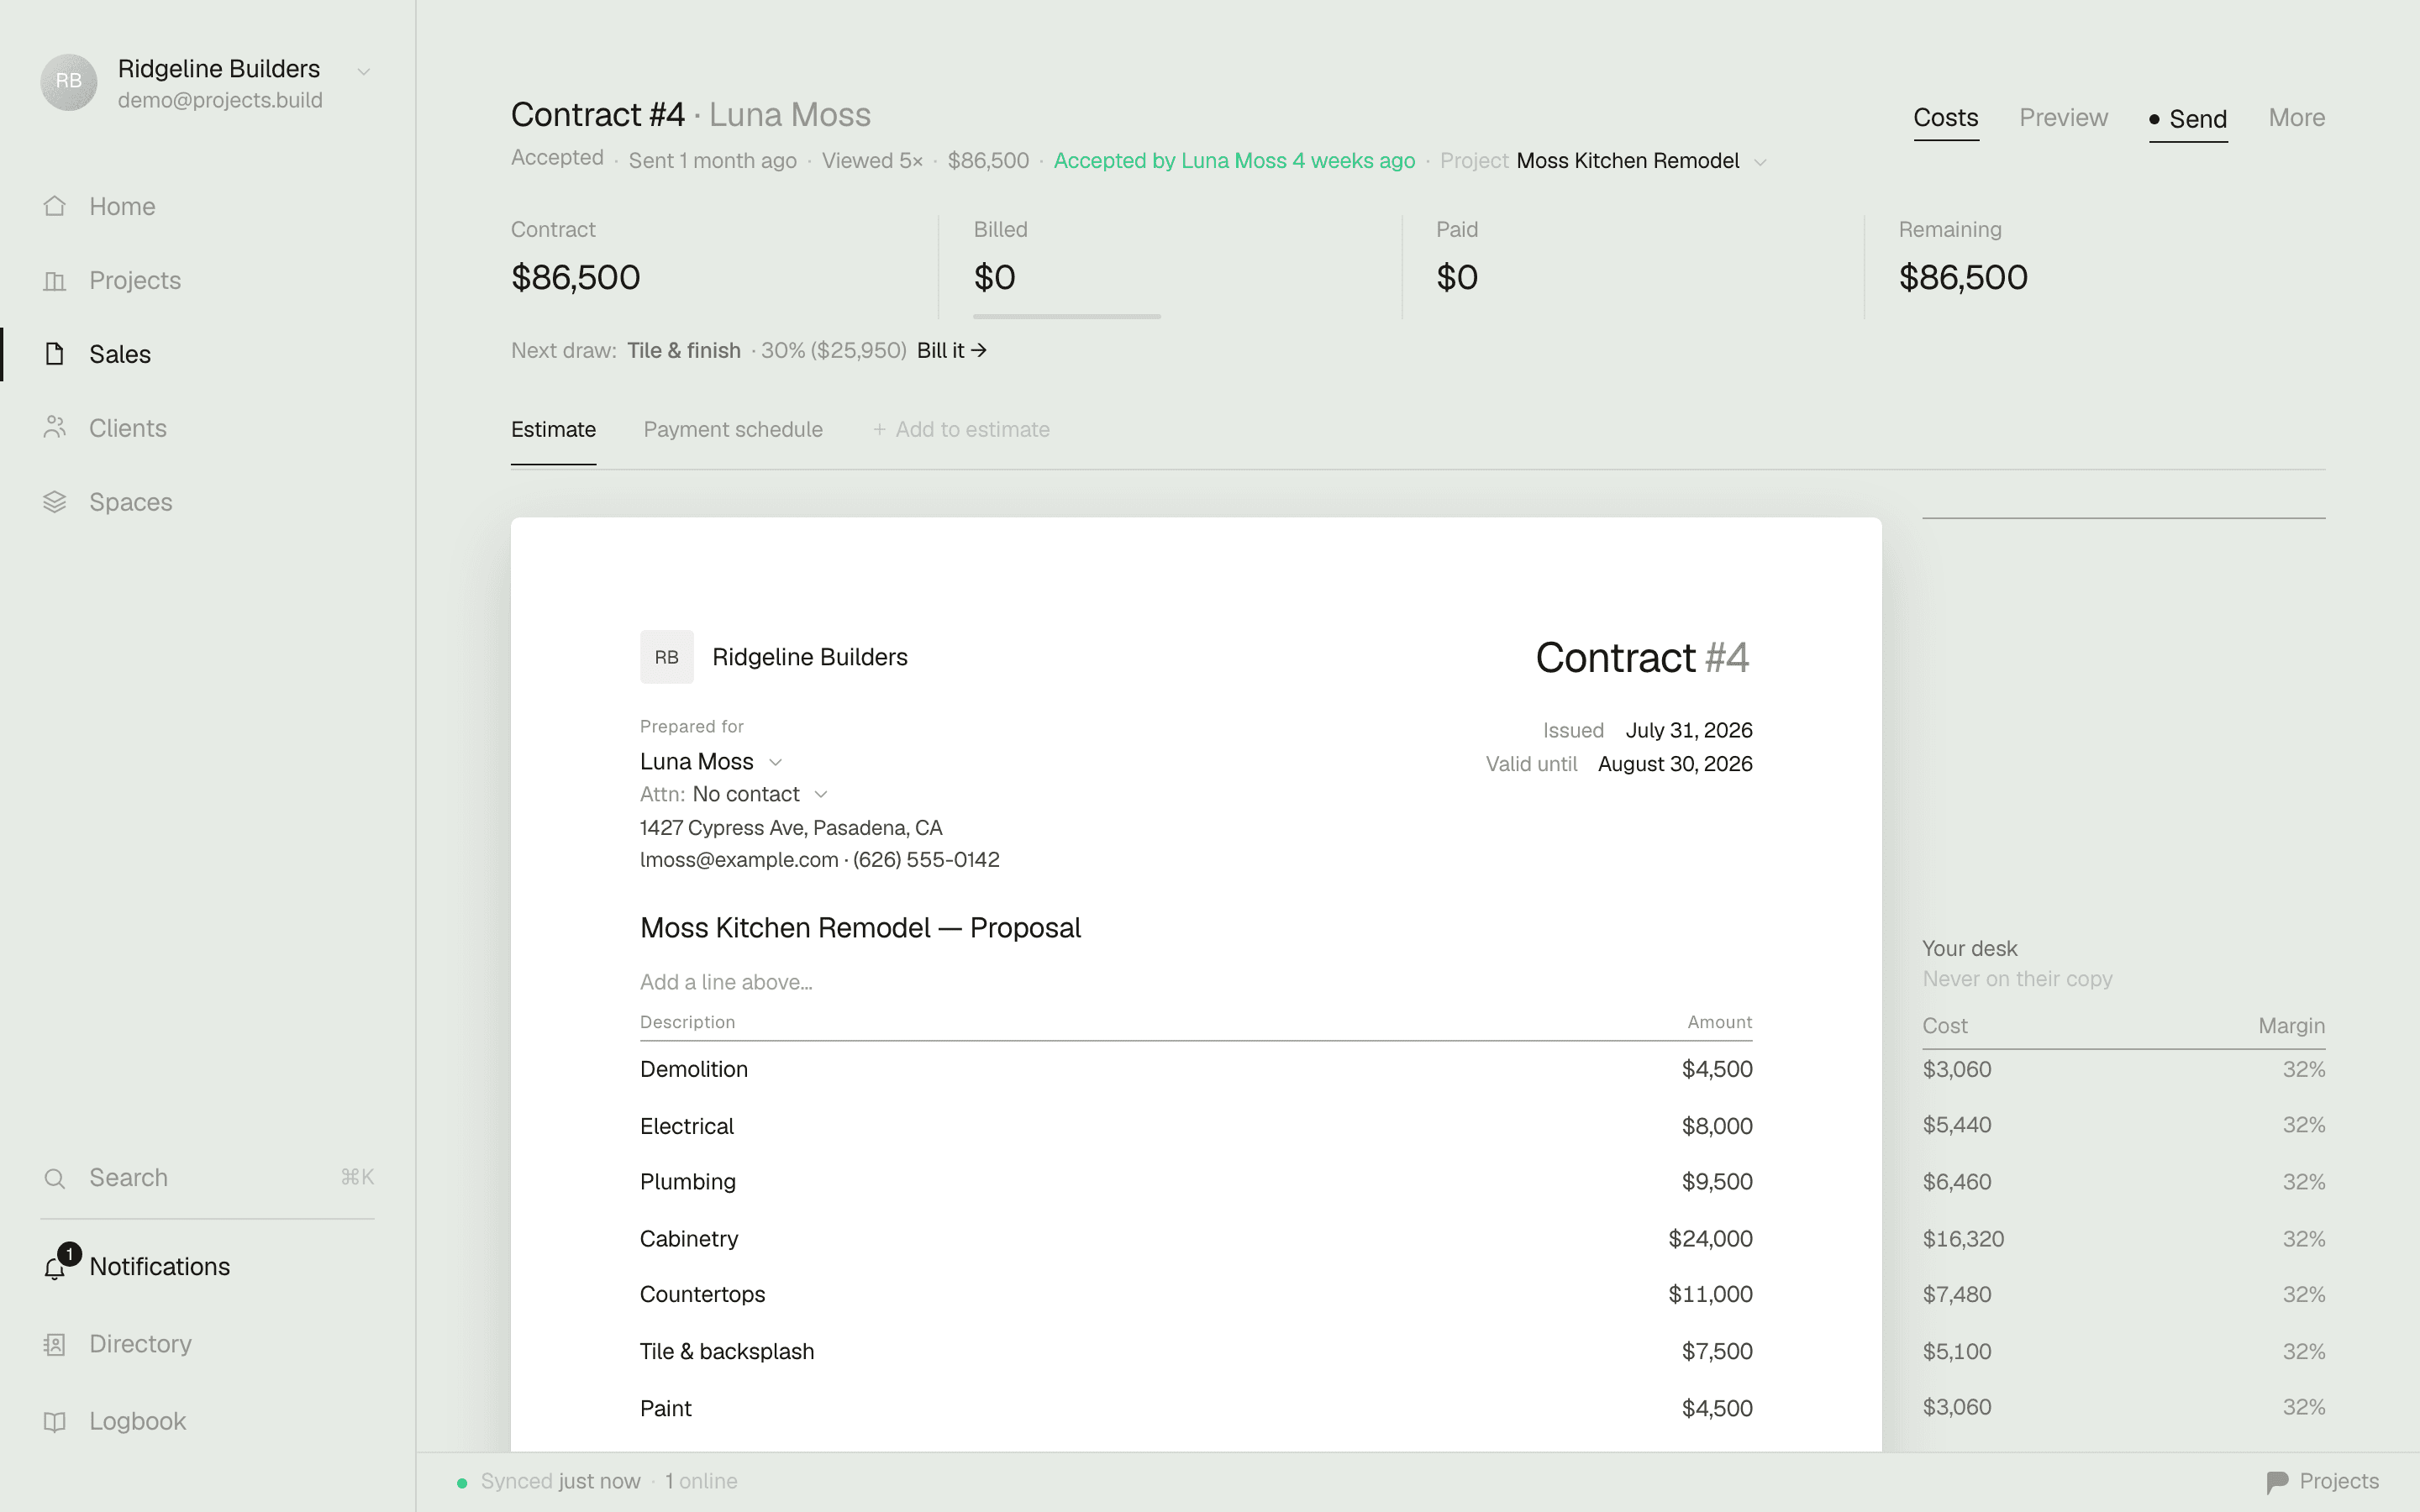The width and height of the screenshot is (2420, 1512).
Task: Open the More menu
Action: coord(2296,118)
